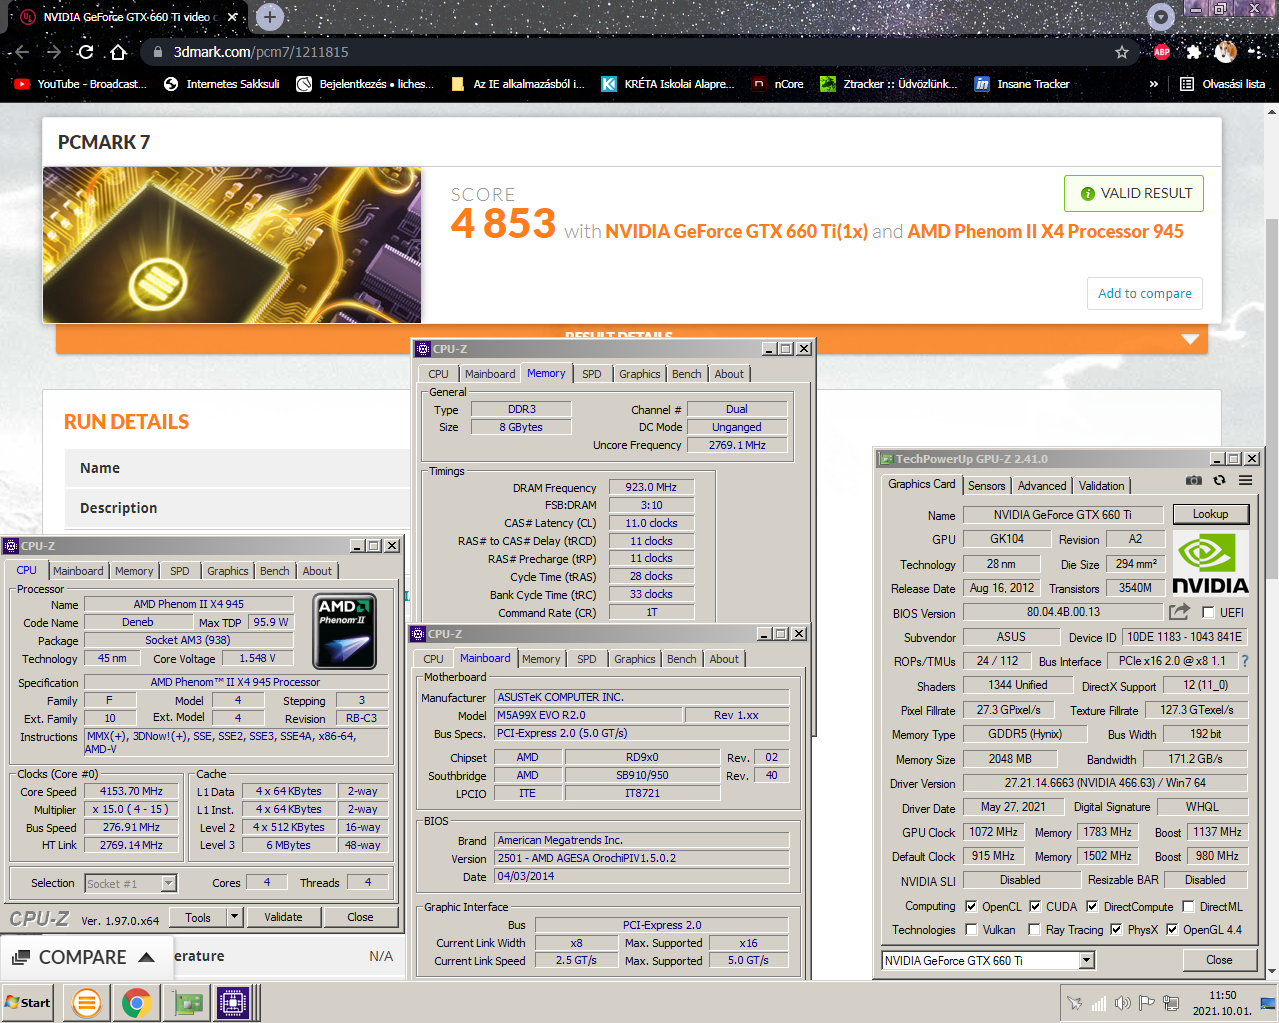Open the GPU-Z hamburger menu
Image resolution: width=1279 pixels, height=1023 pixels.
pos(1245,481)
